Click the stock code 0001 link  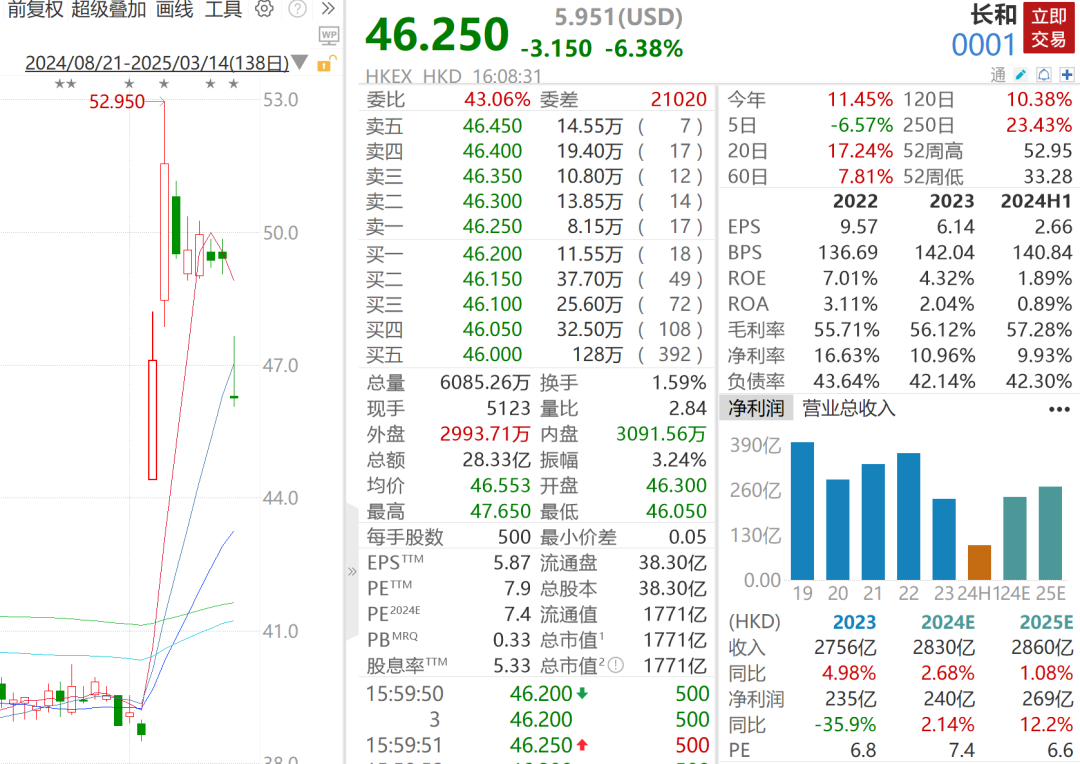[983, 45]
